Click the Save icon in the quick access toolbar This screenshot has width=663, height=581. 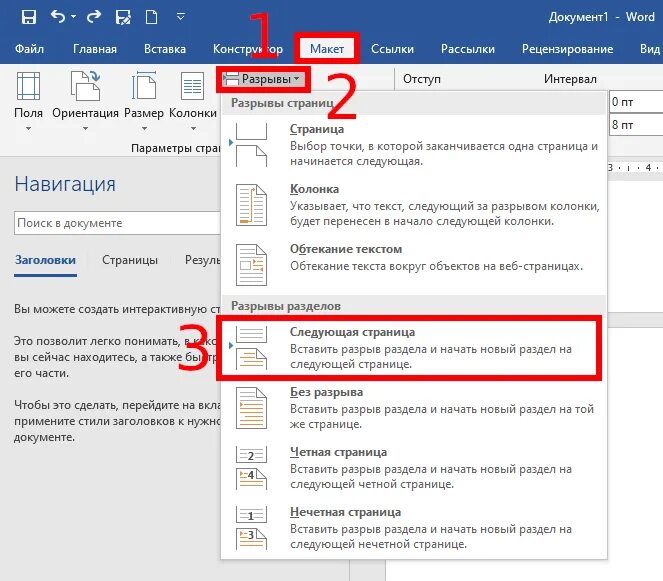(29, 17)
